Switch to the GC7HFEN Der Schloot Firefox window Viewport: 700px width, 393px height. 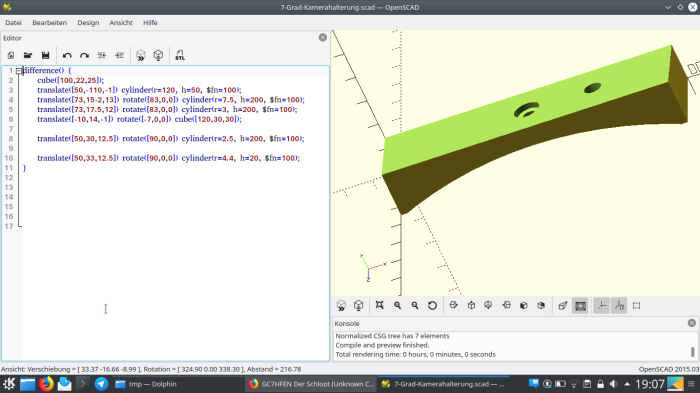[311, 384]
